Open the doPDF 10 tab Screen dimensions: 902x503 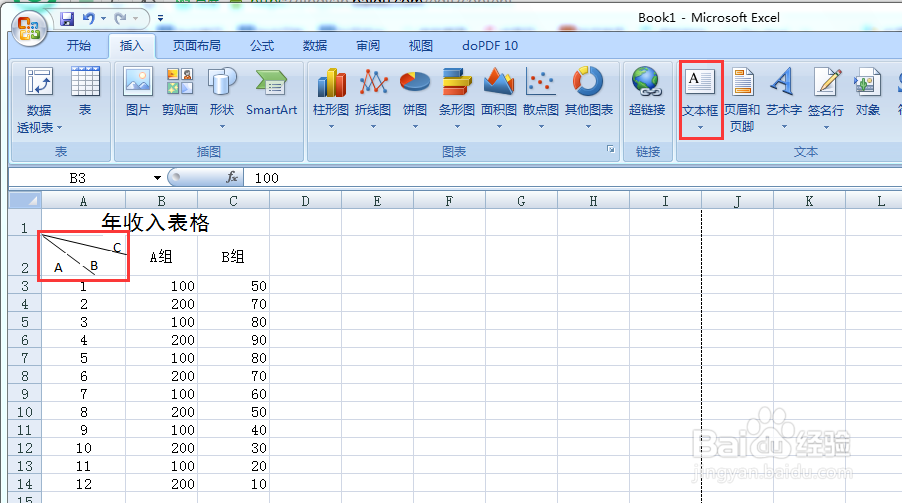[490, 45]
